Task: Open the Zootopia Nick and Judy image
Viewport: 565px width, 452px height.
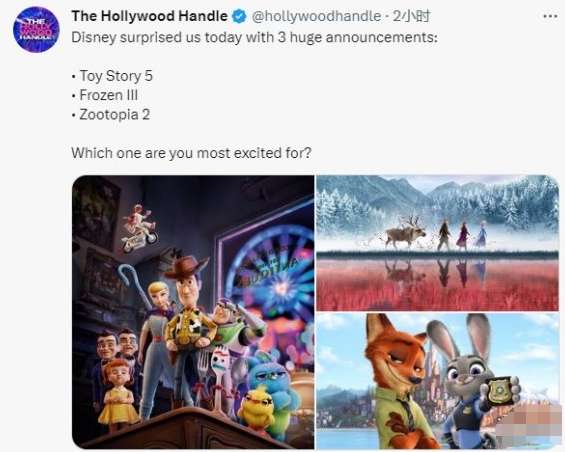Action: pos(437,381)
